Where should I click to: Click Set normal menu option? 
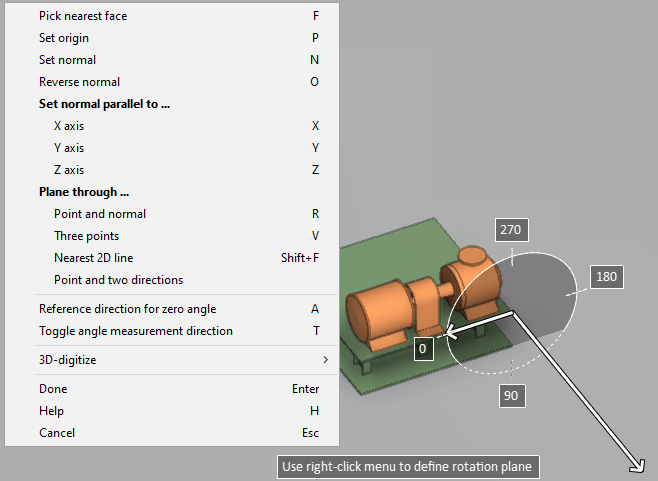tap(67, 60)
